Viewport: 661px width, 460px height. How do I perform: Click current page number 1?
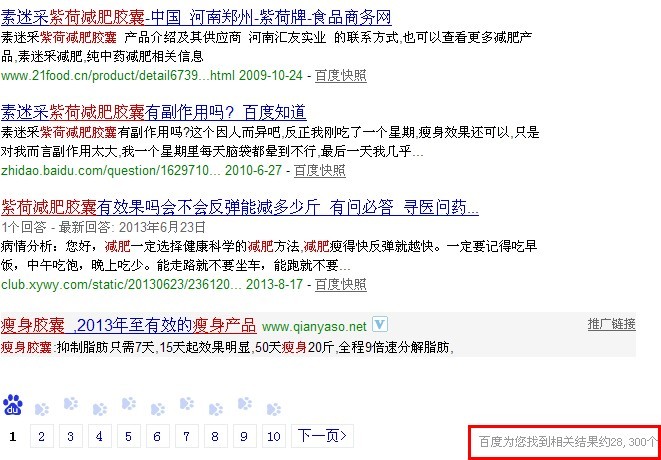[13, 436]
